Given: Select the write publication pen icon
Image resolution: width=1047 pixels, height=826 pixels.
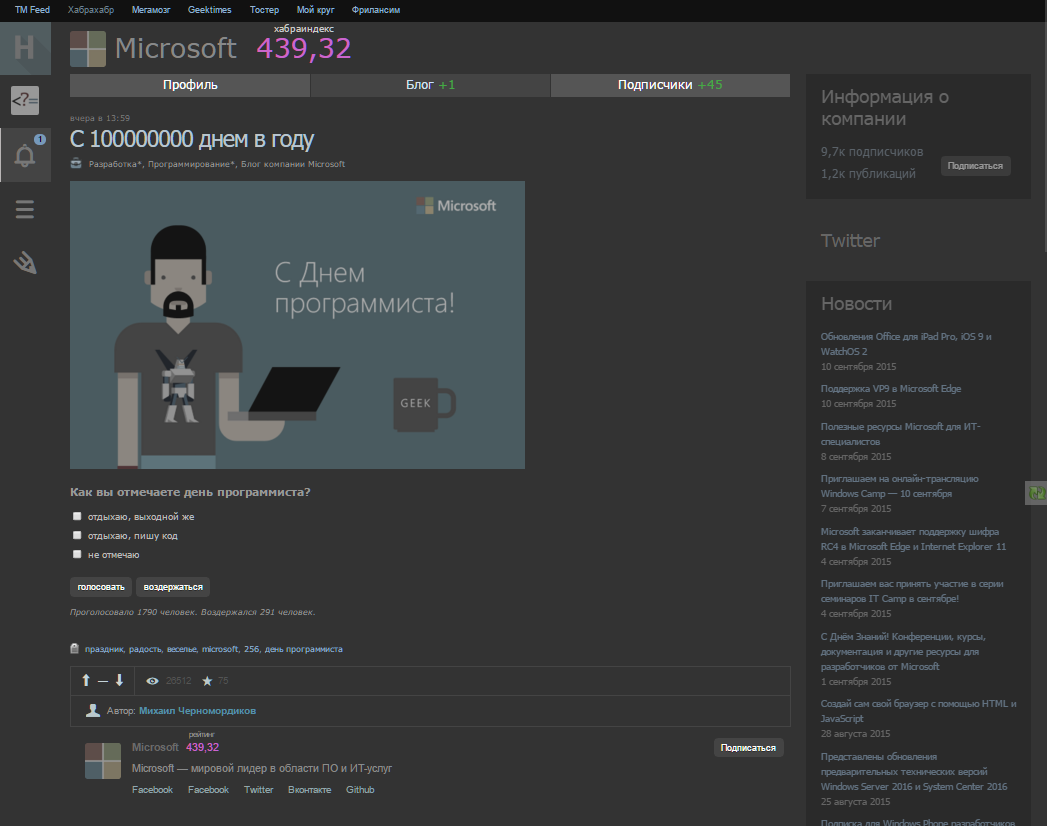Looking at the screenshot, I should (25, 263).
